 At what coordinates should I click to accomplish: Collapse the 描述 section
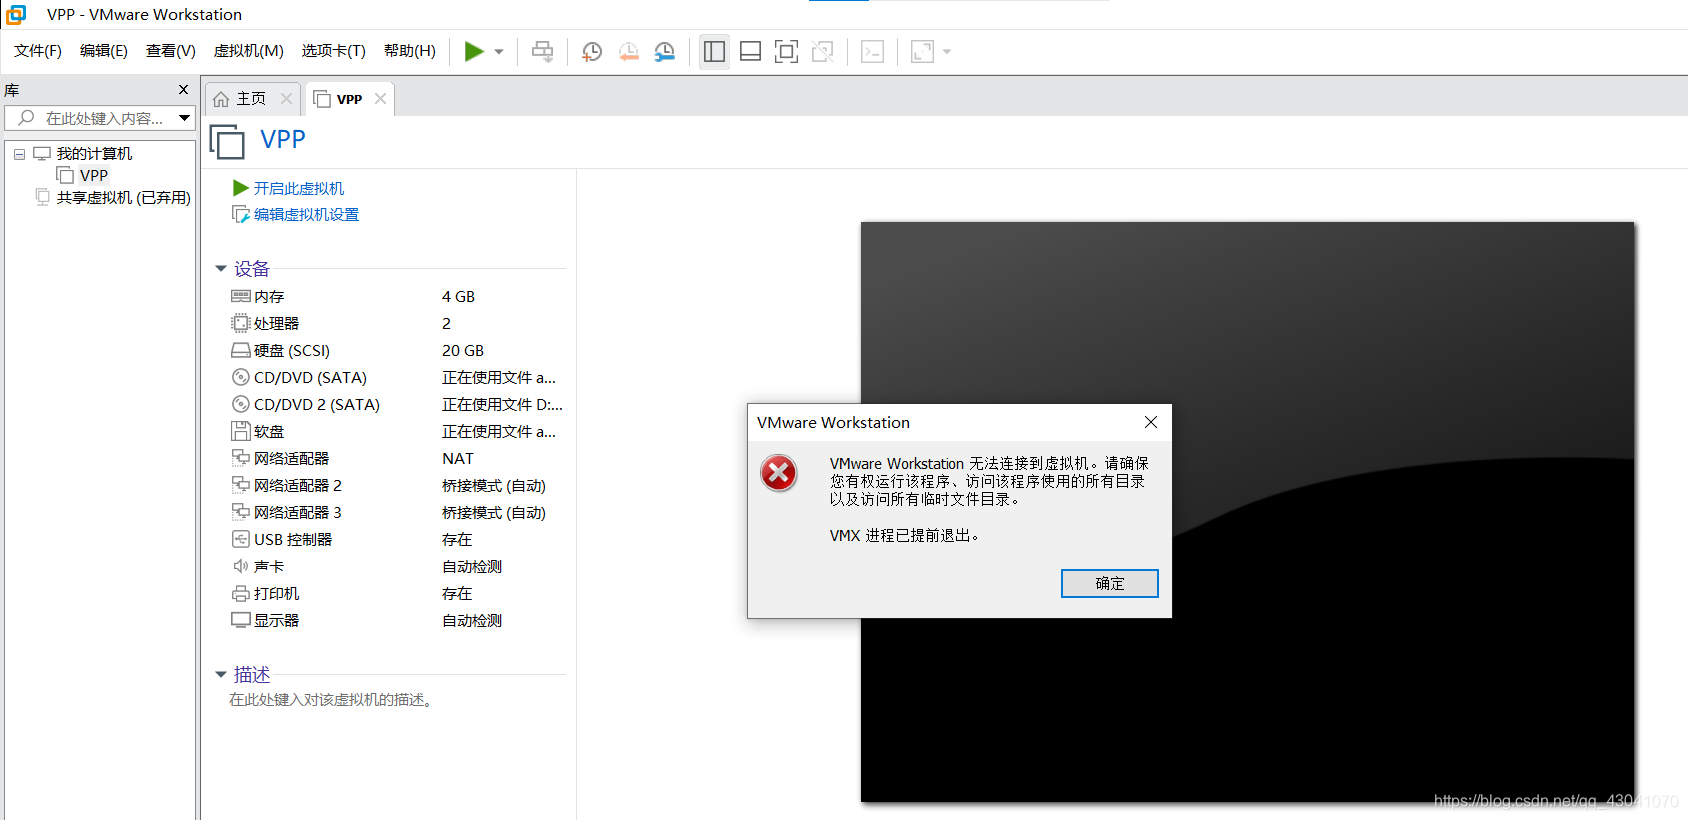click(221, 675)
